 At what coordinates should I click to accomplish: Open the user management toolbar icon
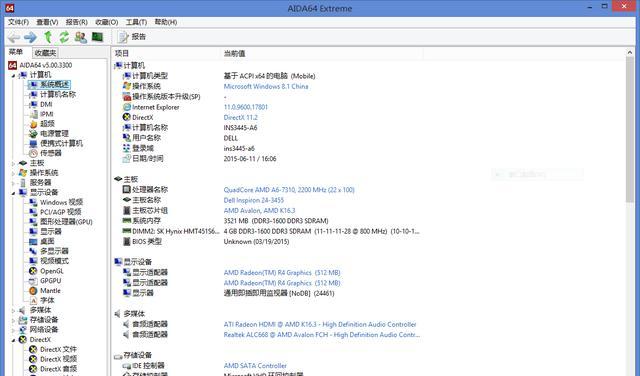(81, 37)
